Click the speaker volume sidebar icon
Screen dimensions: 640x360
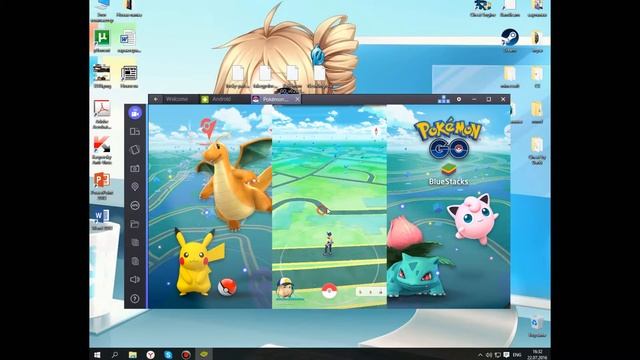click(135, 280)
